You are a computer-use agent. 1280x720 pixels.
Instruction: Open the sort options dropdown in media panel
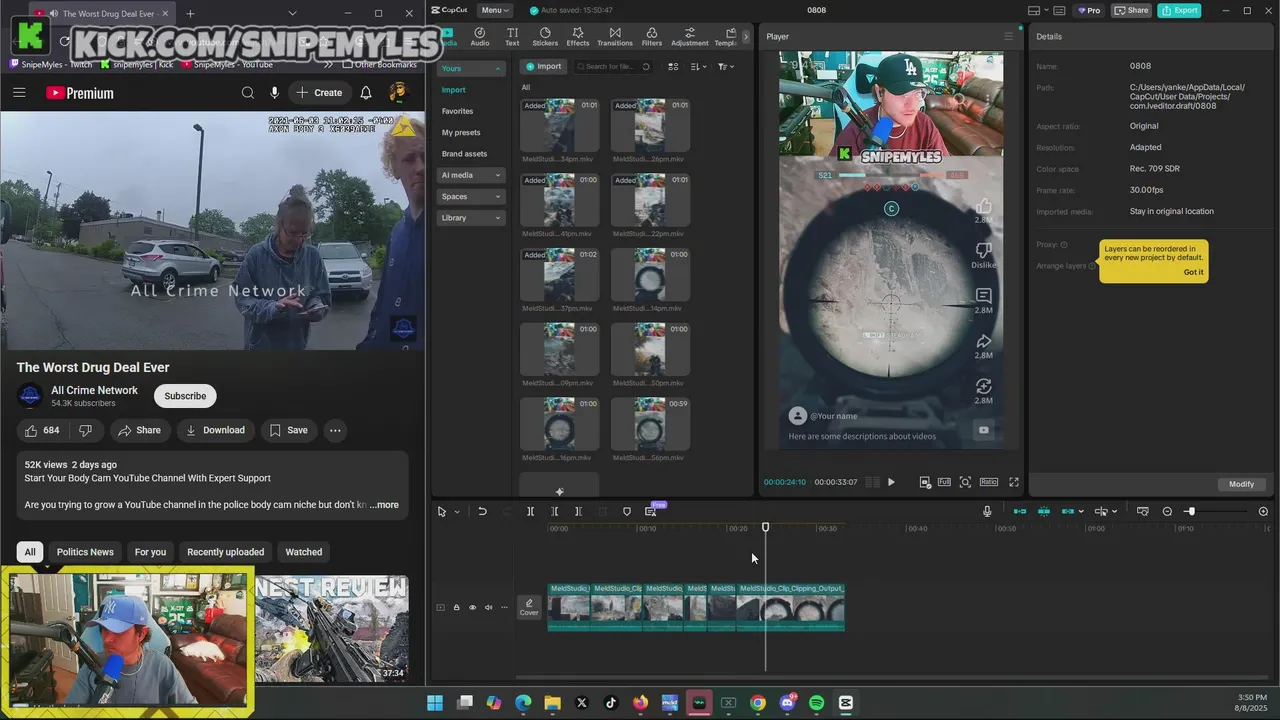[699, 66]
